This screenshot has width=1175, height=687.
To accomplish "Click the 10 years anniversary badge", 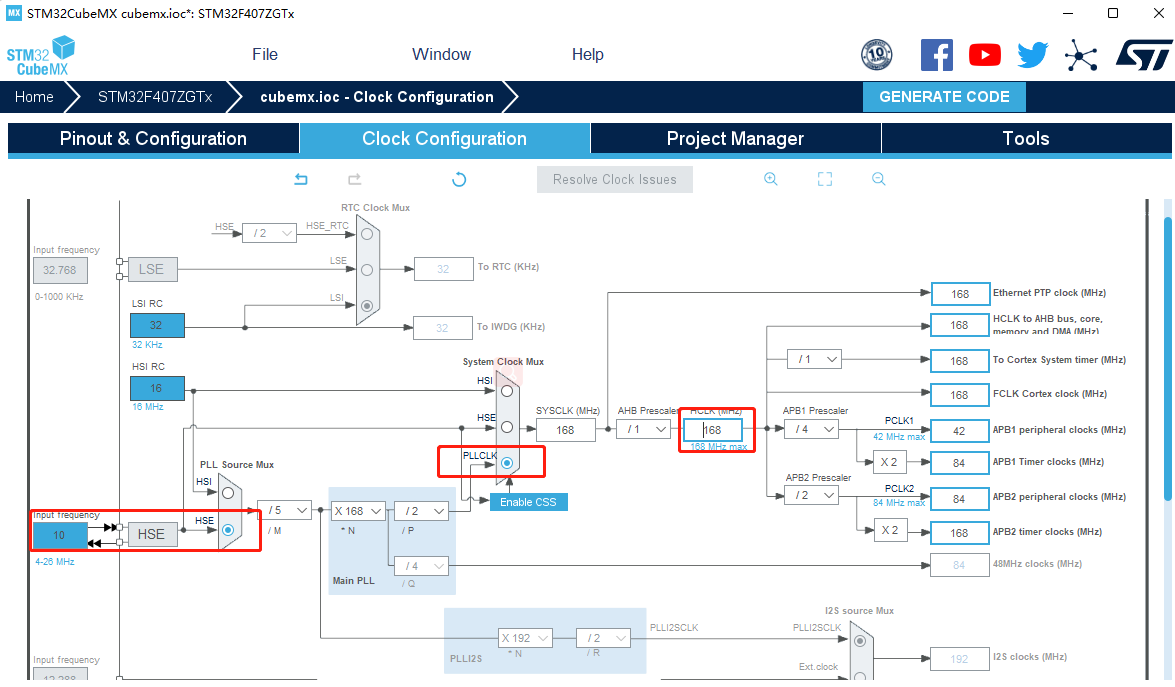I will click(x=877, y=55).
